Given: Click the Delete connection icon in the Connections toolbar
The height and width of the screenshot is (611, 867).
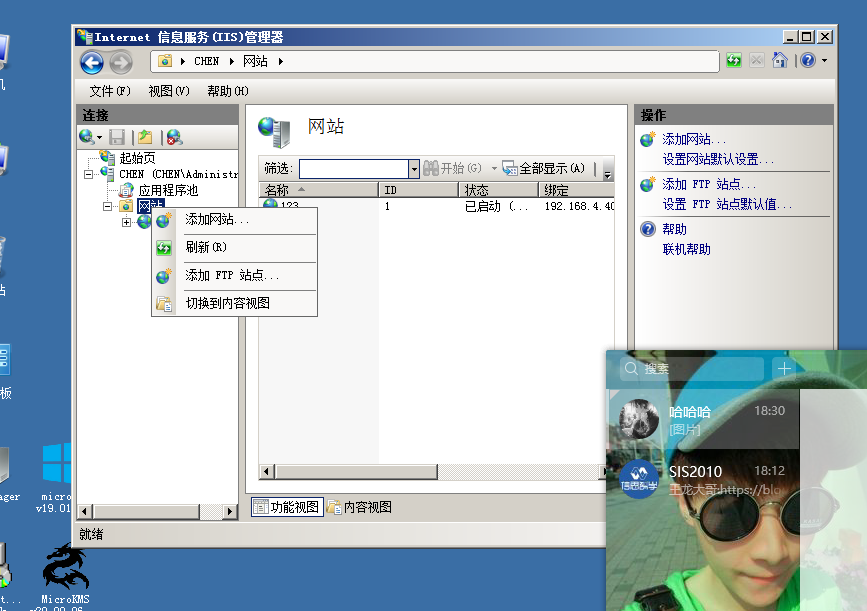Looking at the screenshot, I should tap(175, 137).
